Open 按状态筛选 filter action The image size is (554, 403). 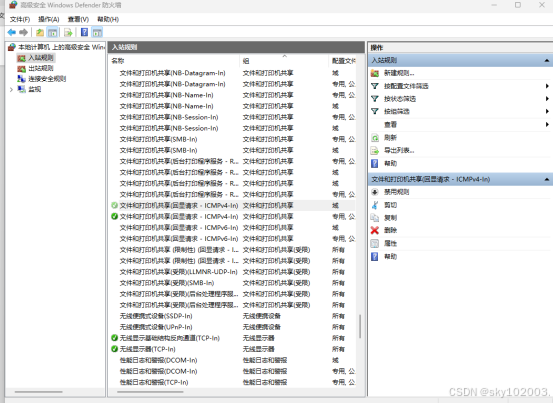coord(400,99)
